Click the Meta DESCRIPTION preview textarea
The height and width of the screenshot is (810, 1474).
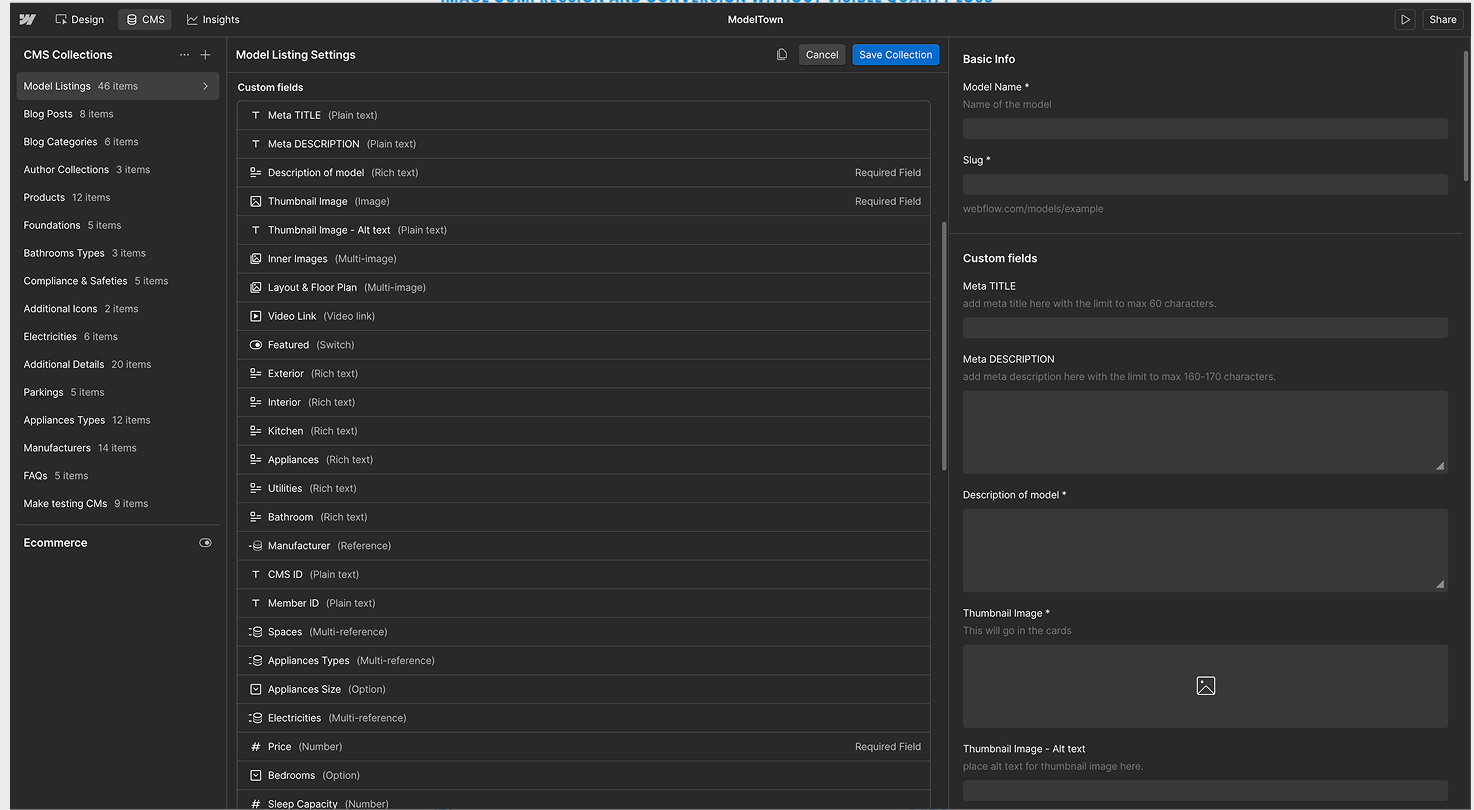pos(1205,432)
